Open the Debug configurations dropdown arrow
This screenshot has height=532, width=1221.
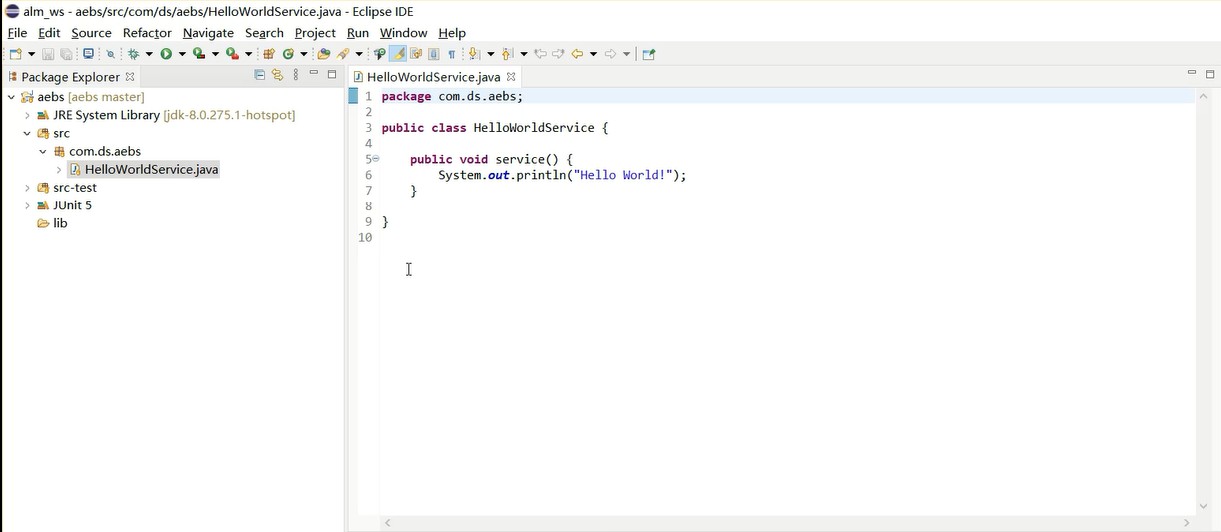149,54
